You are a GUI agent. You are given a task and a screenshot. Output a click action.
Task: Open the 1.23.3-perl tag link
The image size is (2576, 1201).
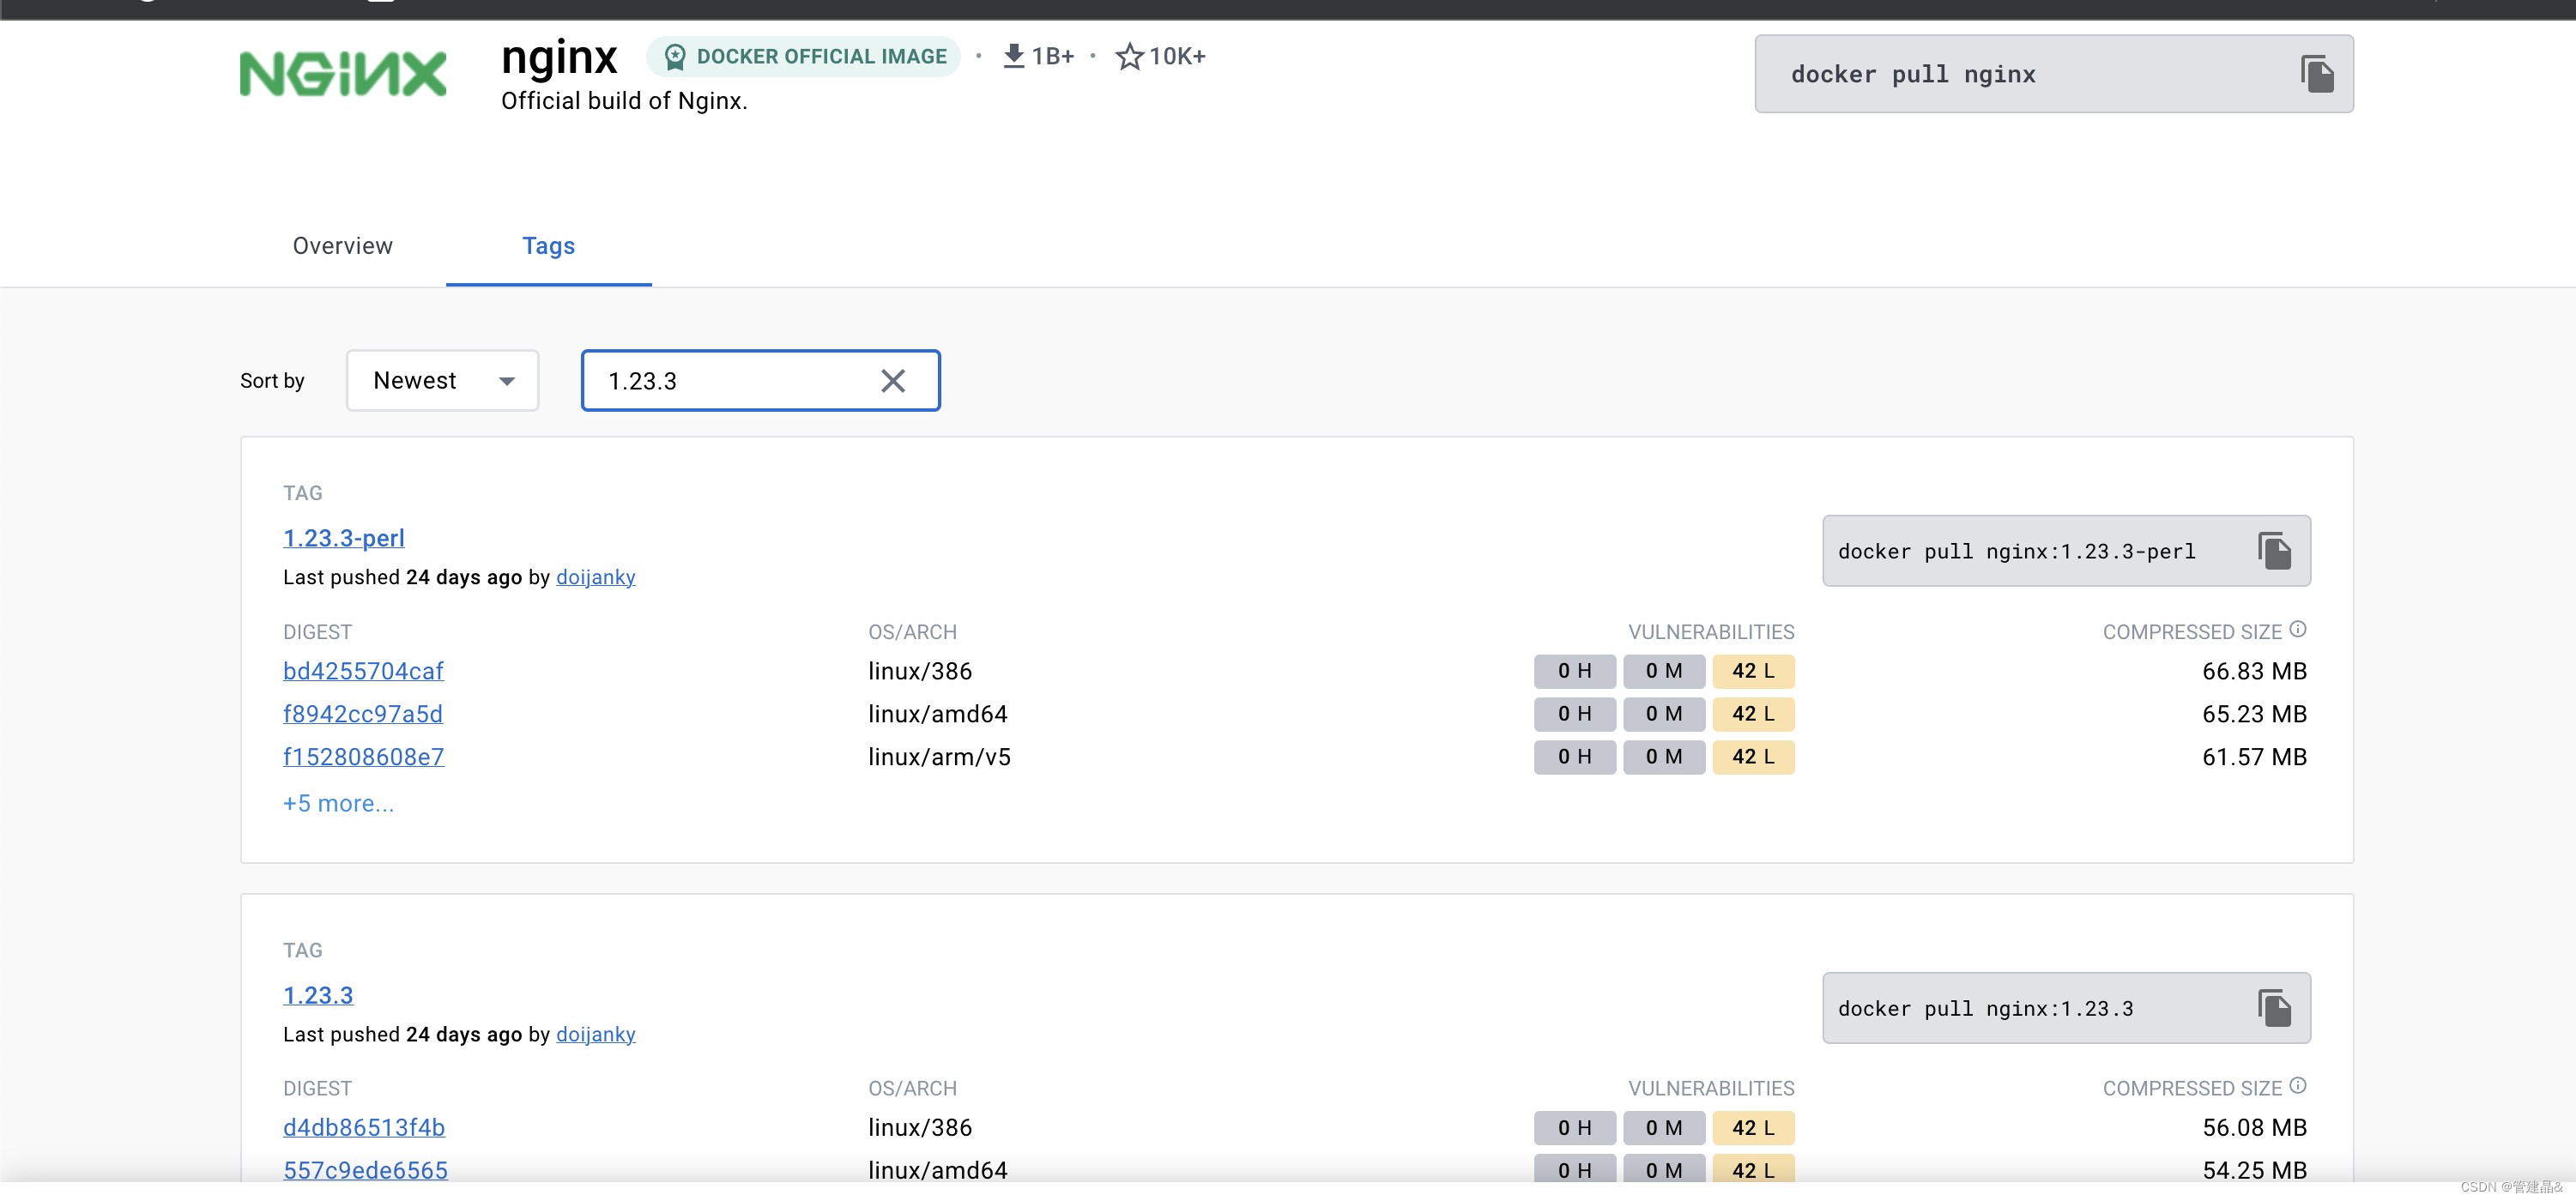(x=343, y=538)
